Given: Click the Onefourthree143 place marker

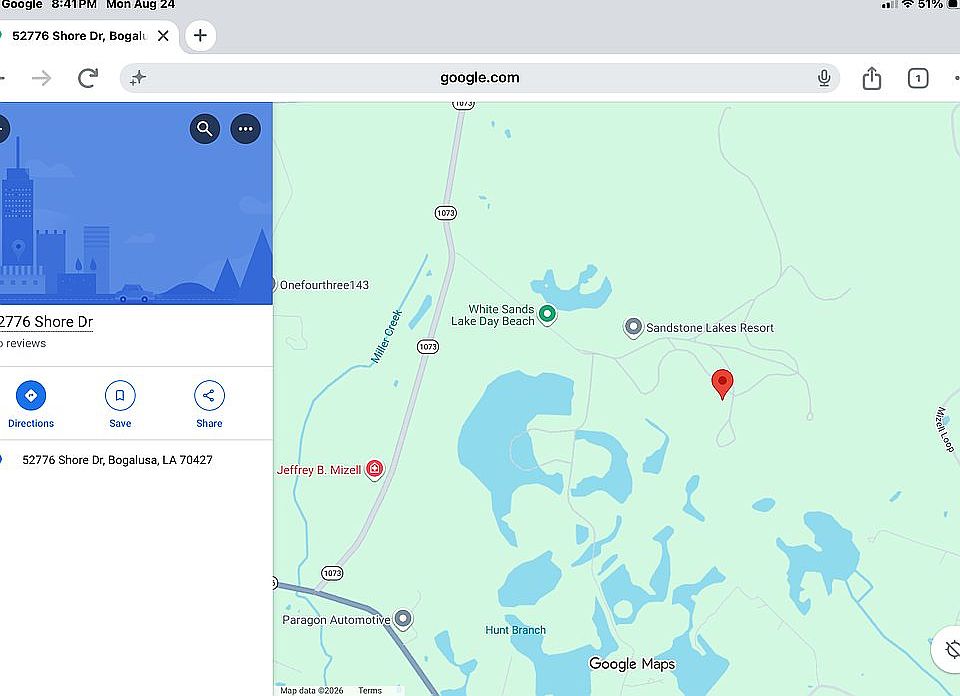Looking at the screenshot, I should click(274, 285).
